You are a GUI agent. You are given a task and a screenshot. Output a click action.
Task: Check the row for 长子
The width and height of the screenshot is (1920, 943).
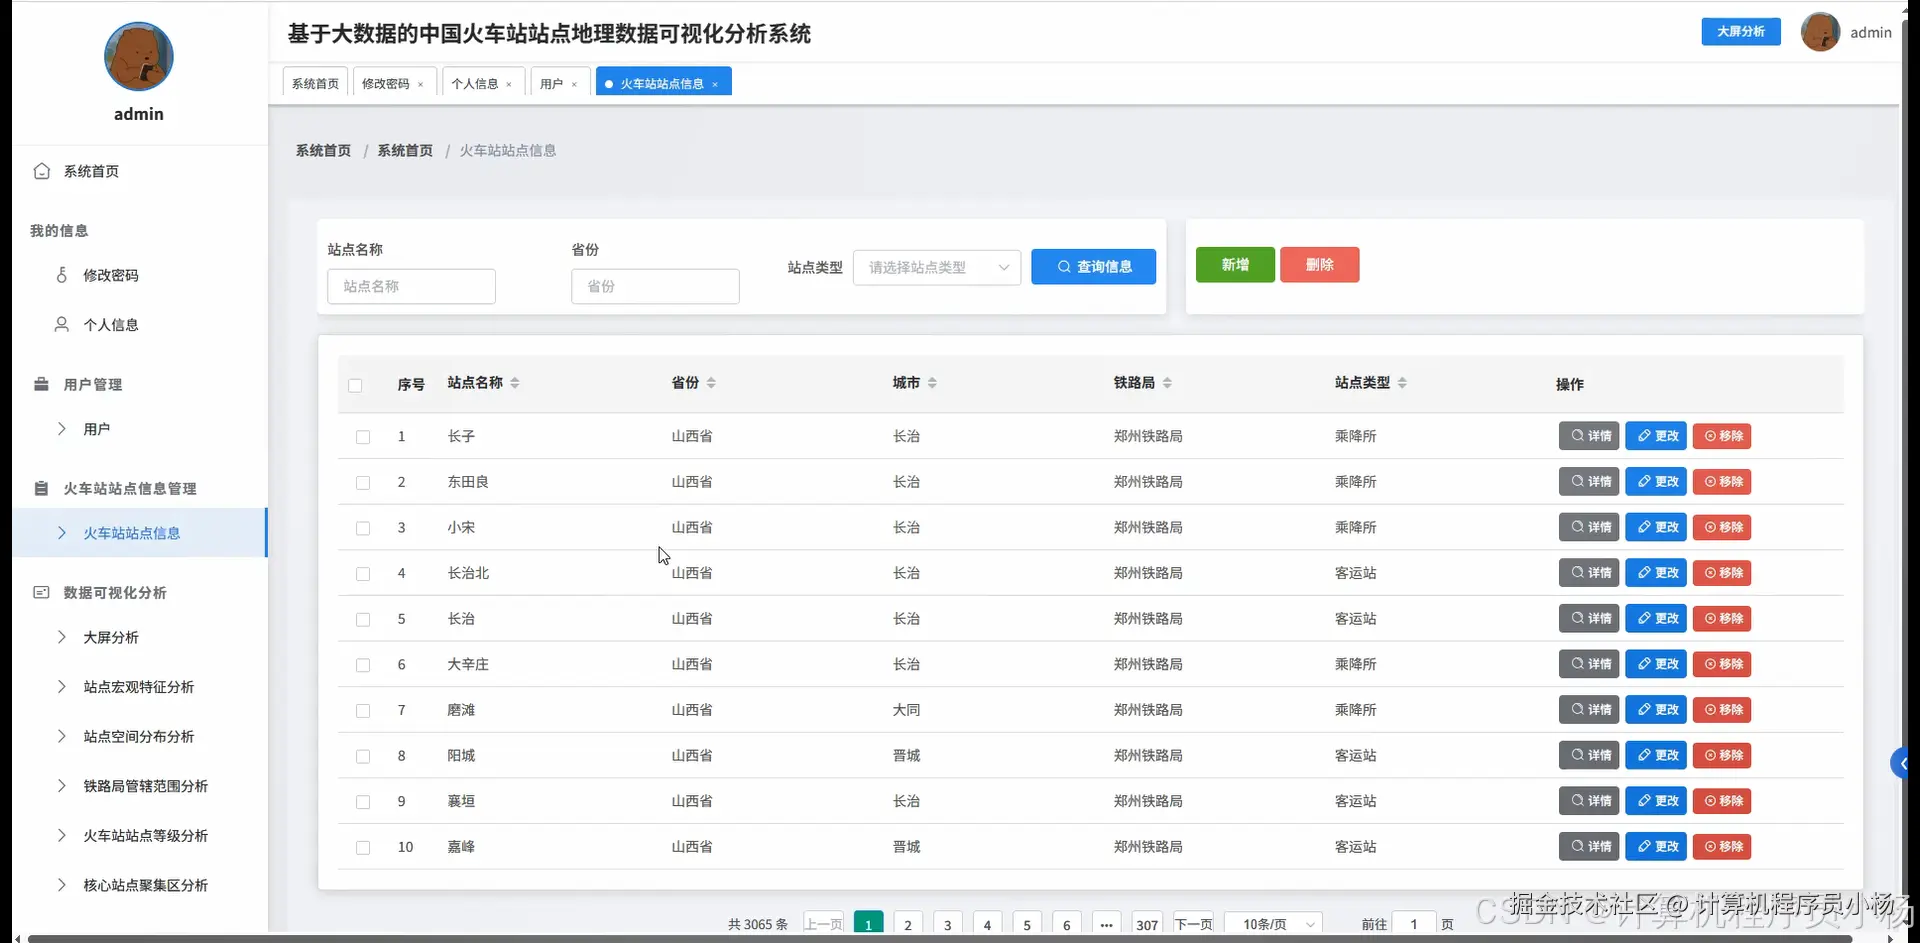363,437
